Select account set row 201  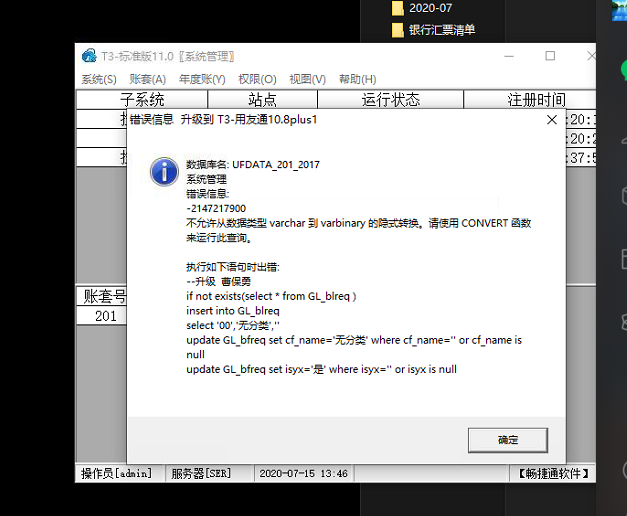pos(102,316)
